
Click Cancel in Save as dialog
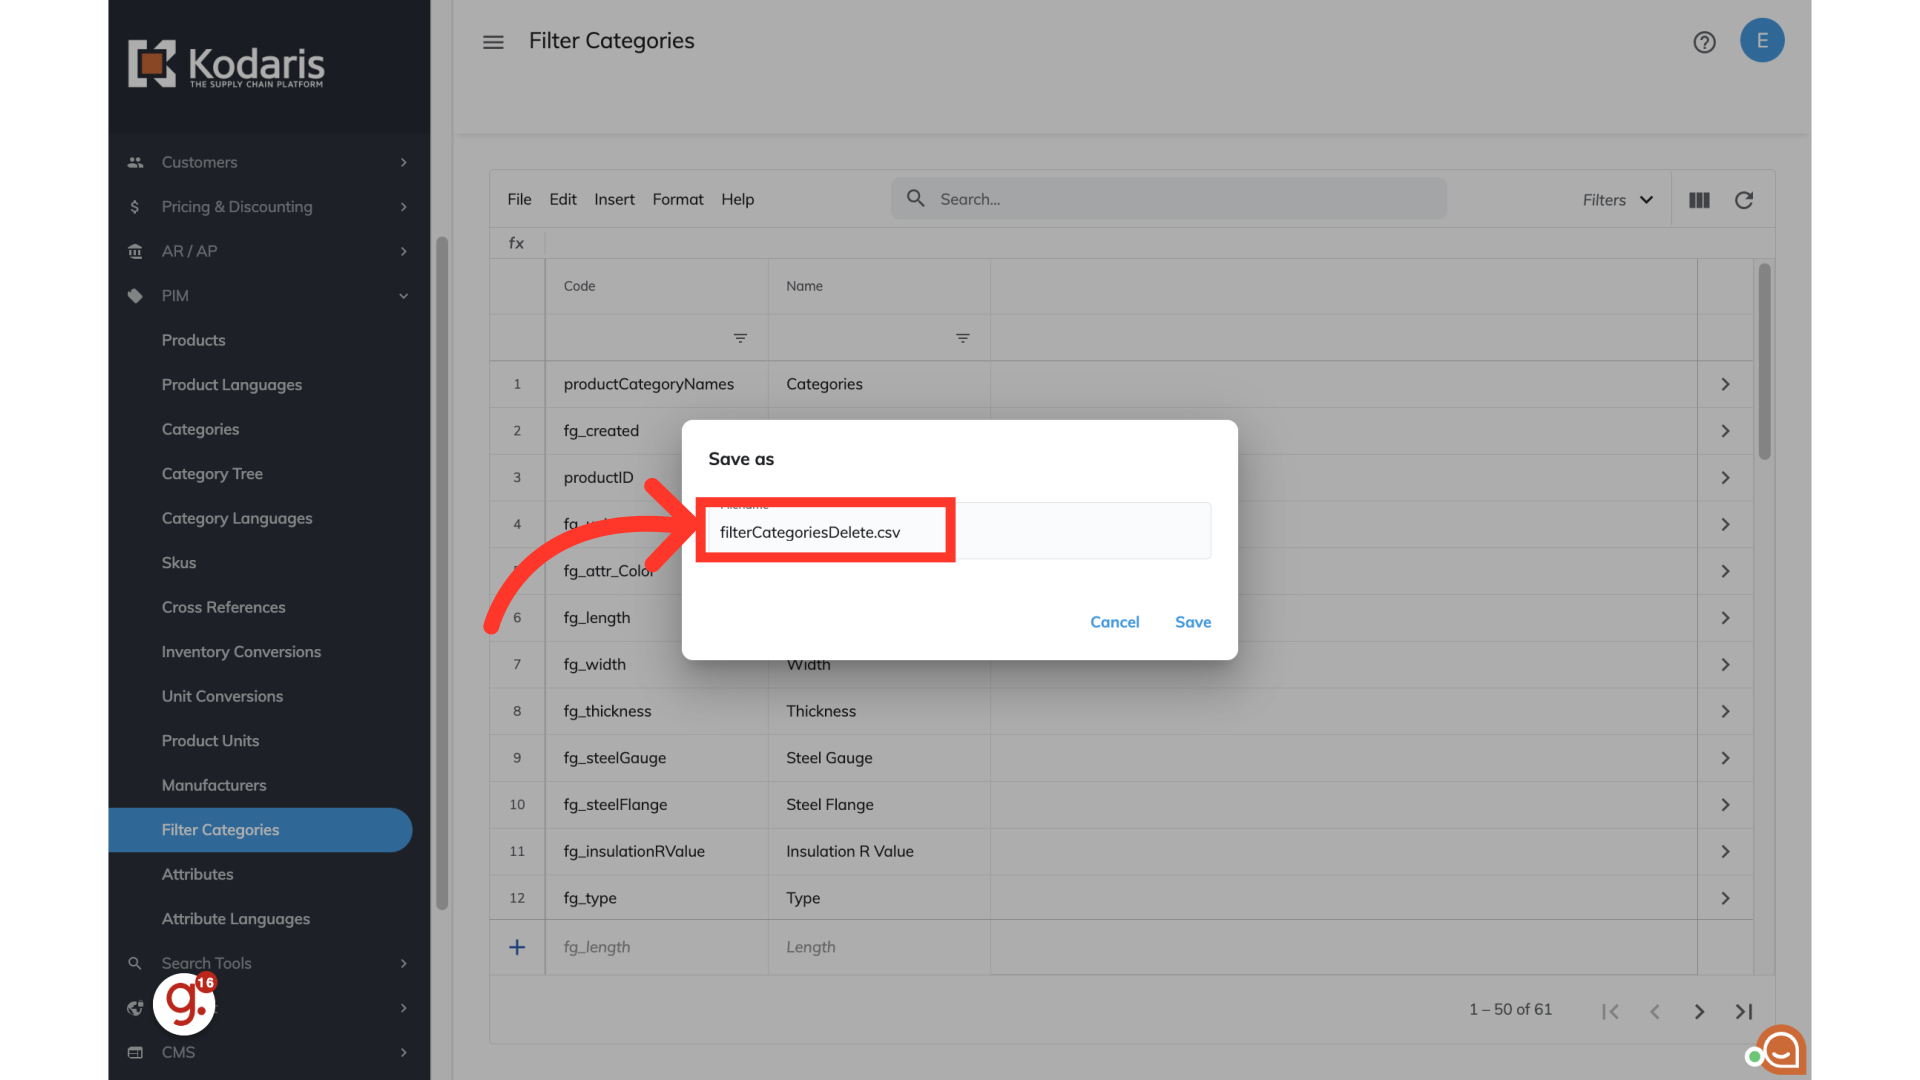click(1114, 622)
